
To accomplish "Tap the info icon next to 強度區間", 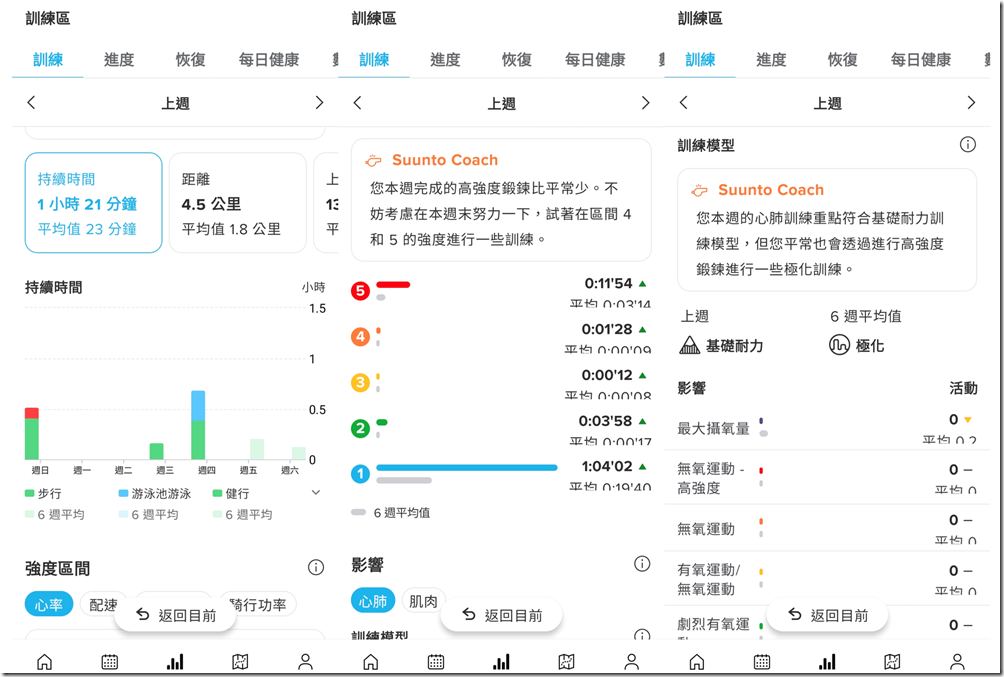I will click(x=316, y=567).
